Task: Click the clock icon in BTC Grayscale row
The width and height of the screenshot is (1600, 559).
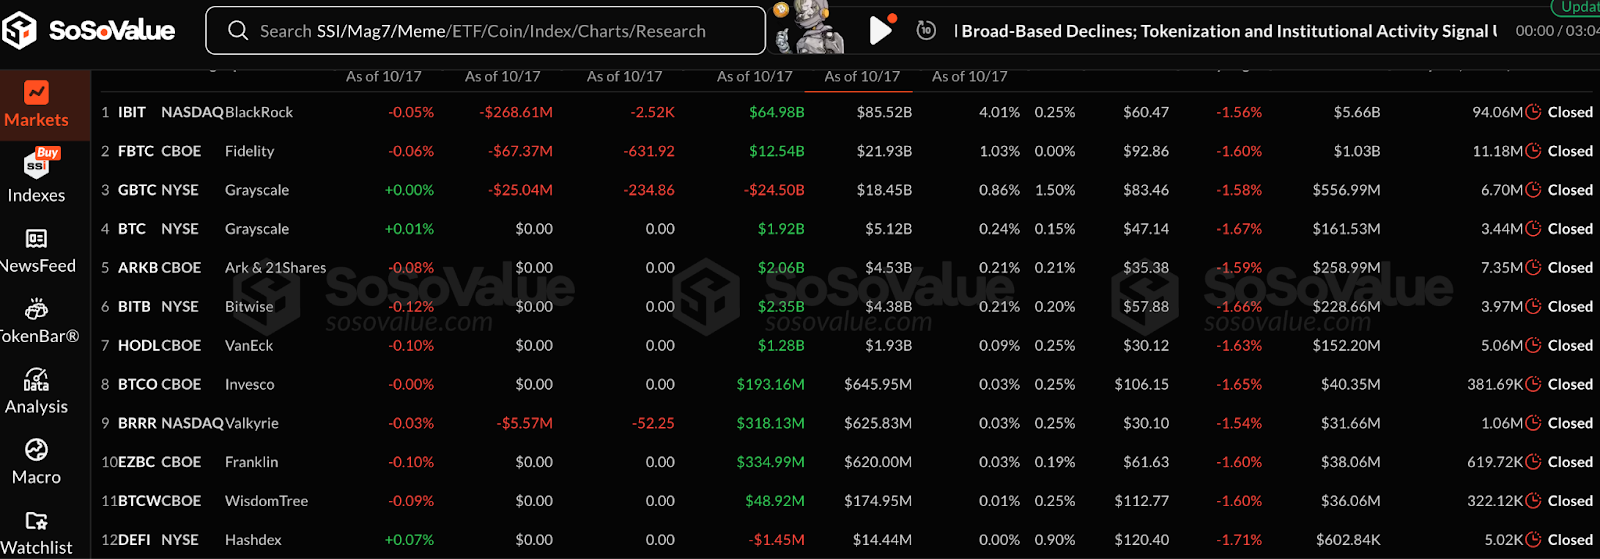Action: click(1533, 229)
